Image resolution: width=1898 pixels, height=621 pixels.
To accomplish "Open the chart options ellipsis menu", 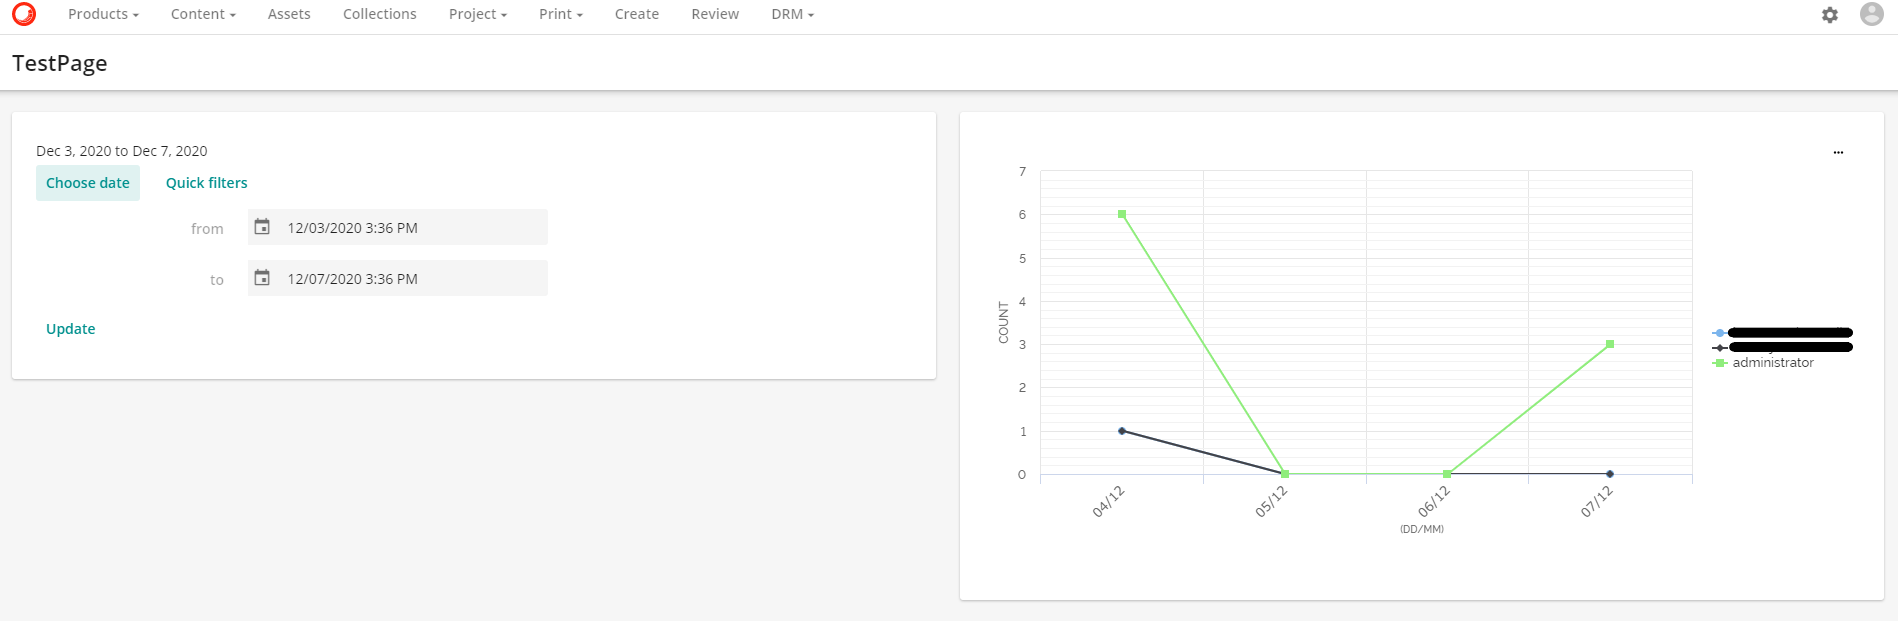I will 1838,152.
